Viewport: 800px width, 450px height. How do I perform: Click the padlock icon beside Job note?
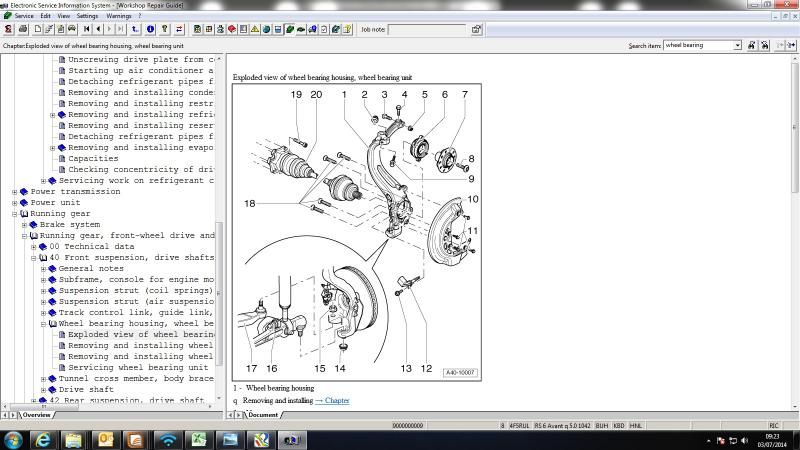point(476,29)
